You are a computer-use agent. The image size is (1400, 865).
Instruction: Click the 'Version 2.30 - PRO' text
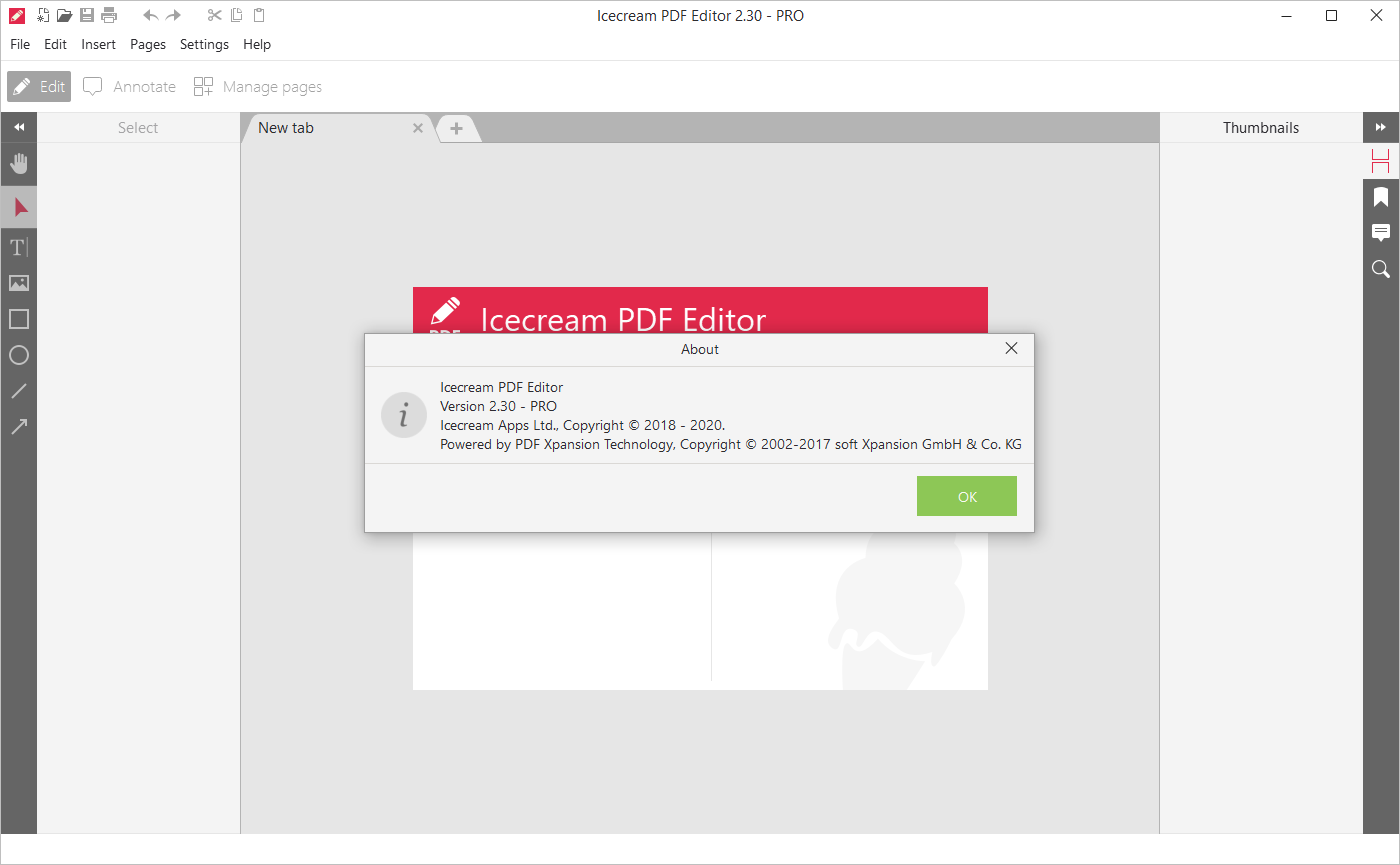(499, 406)
